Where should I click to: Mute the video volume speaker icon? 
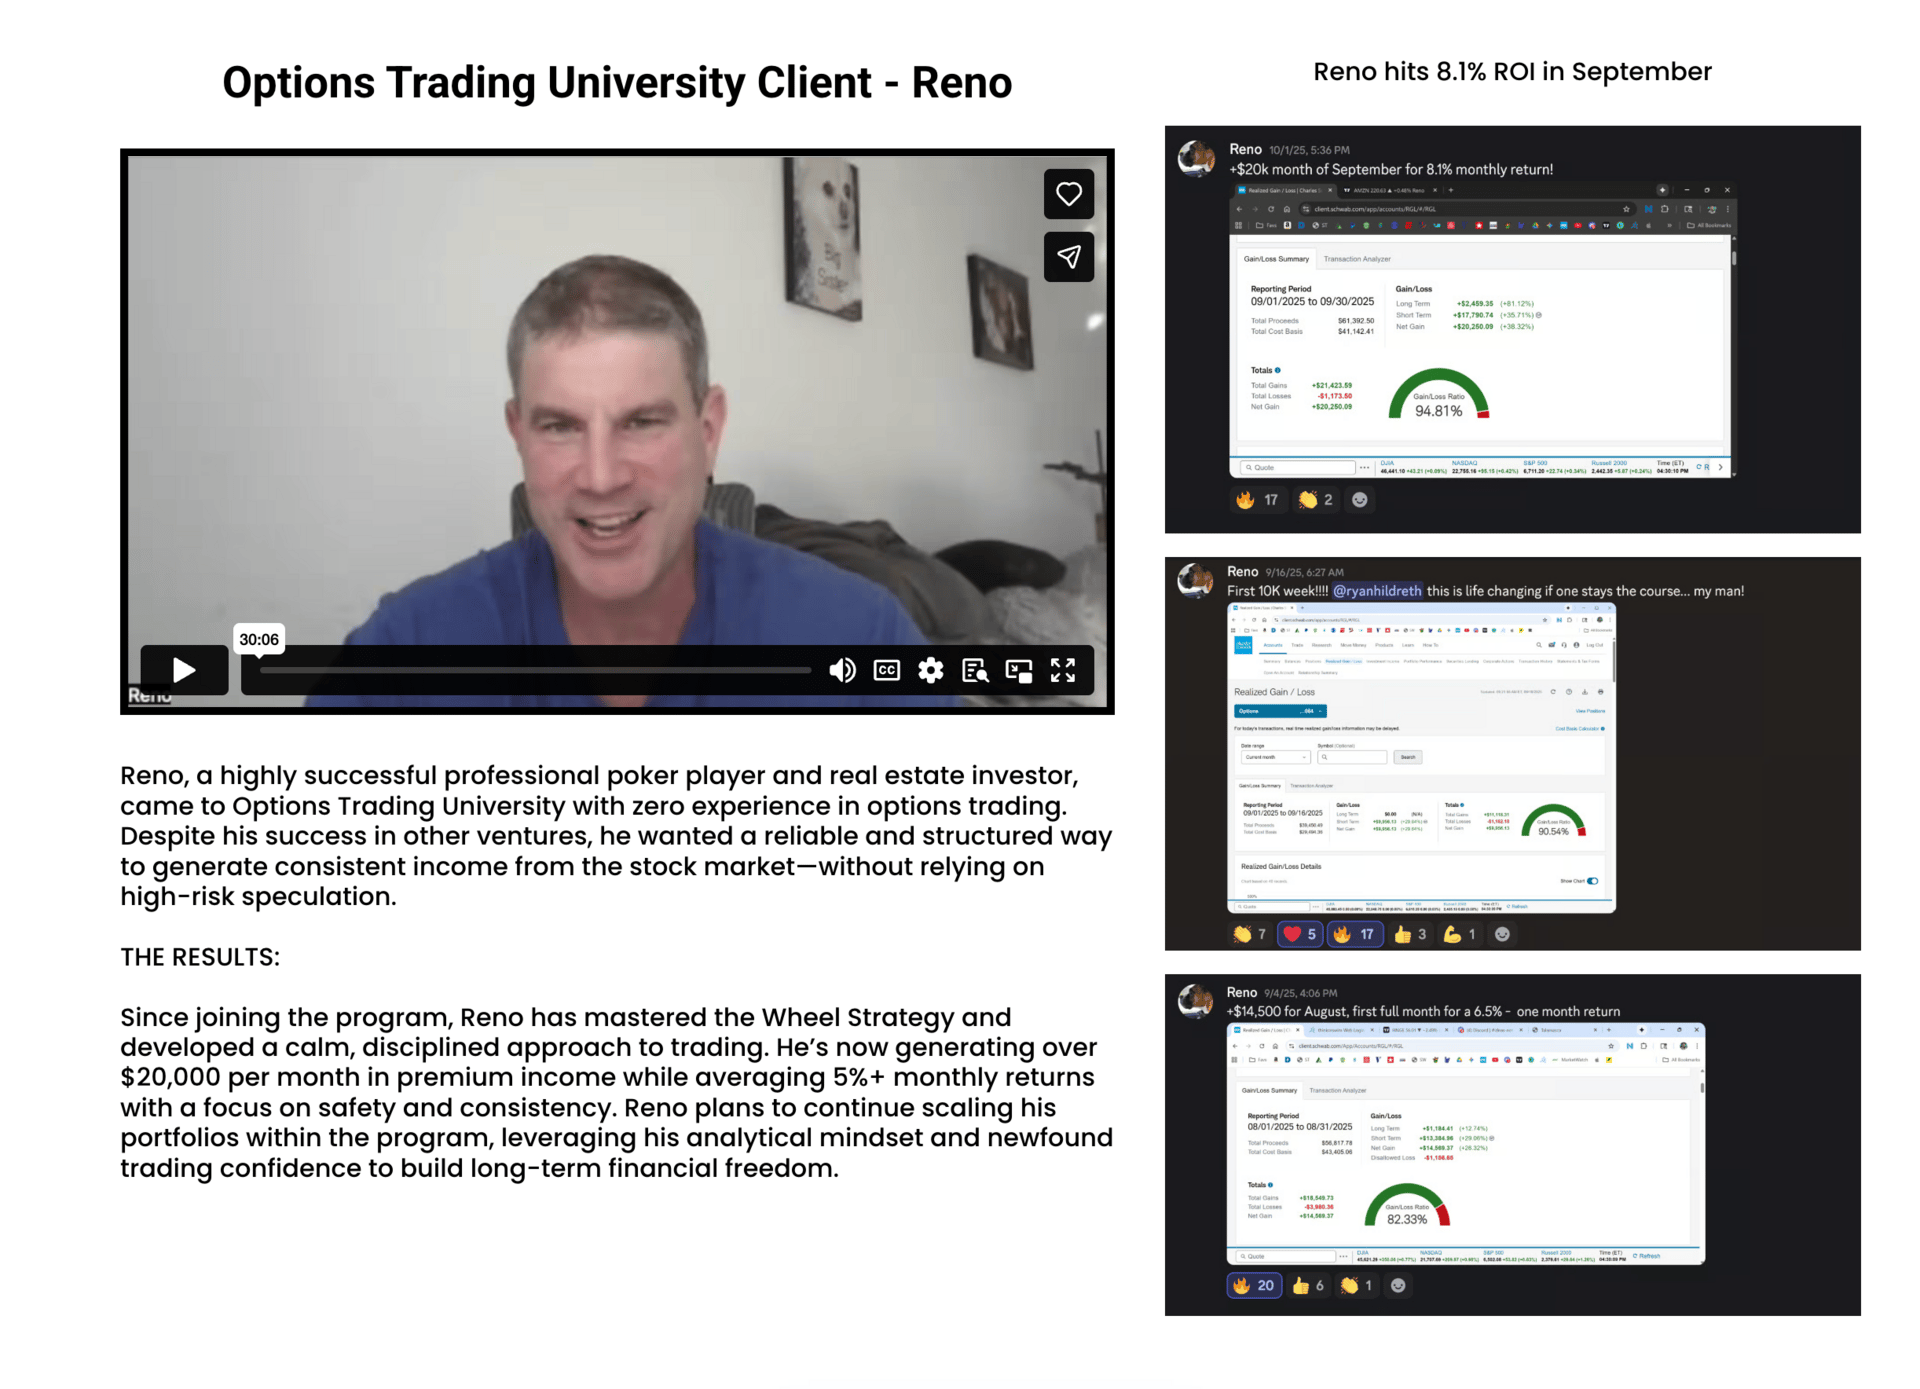click(x=842, y=670)
